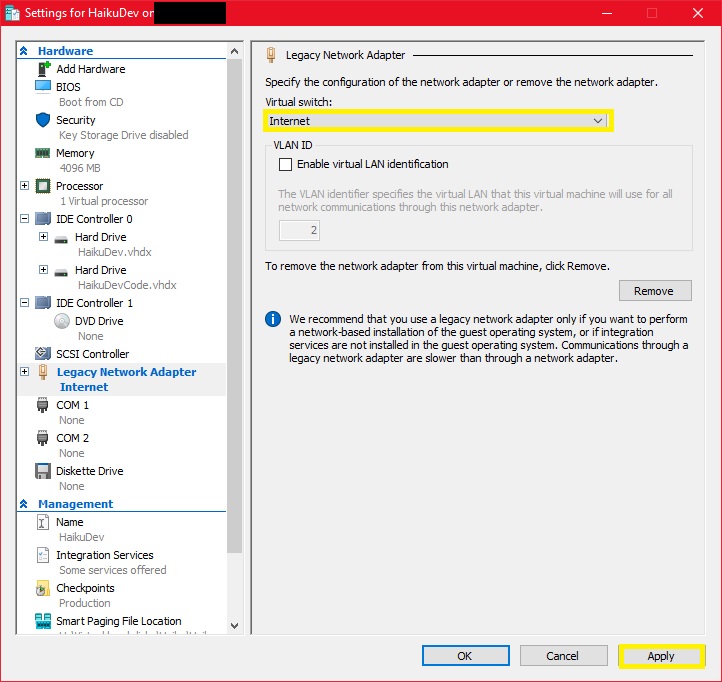The height and width of the screenshot is (682, 722).
Task: Enable virtual LAN identification checkbox
Action: 285,164
